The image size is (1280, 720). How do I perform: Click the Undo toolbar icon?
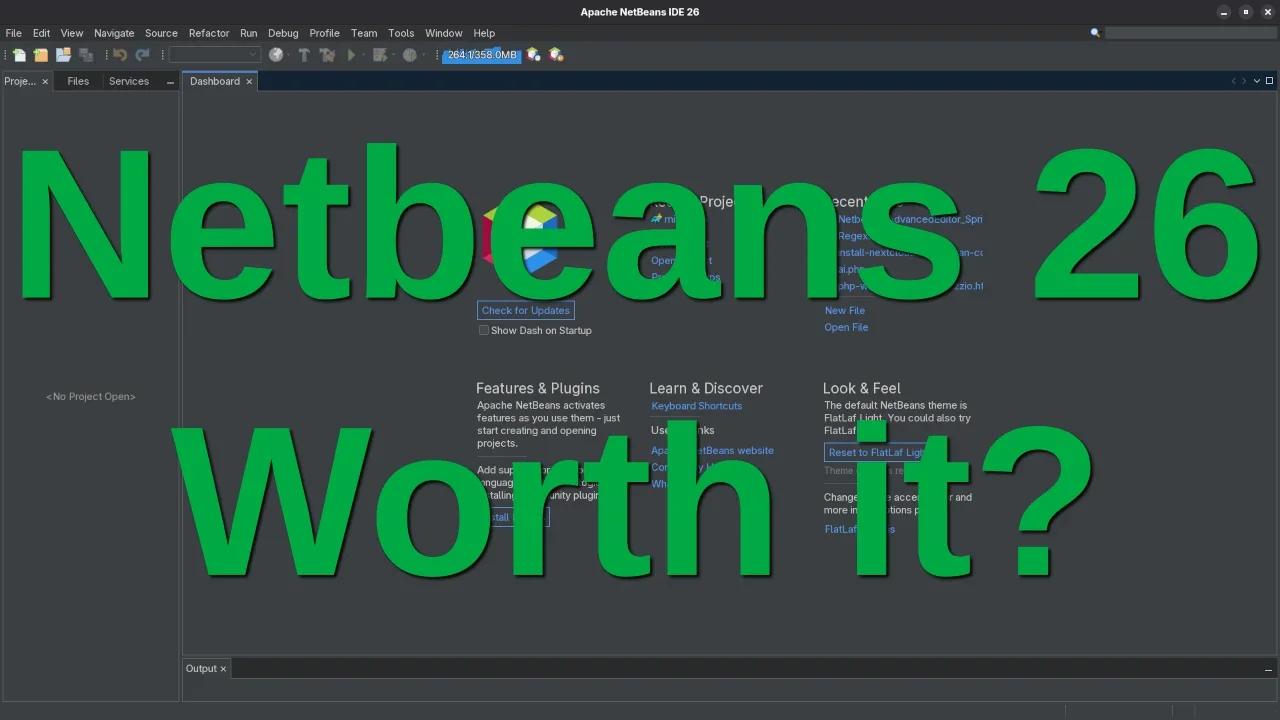(x=119, y=55)
